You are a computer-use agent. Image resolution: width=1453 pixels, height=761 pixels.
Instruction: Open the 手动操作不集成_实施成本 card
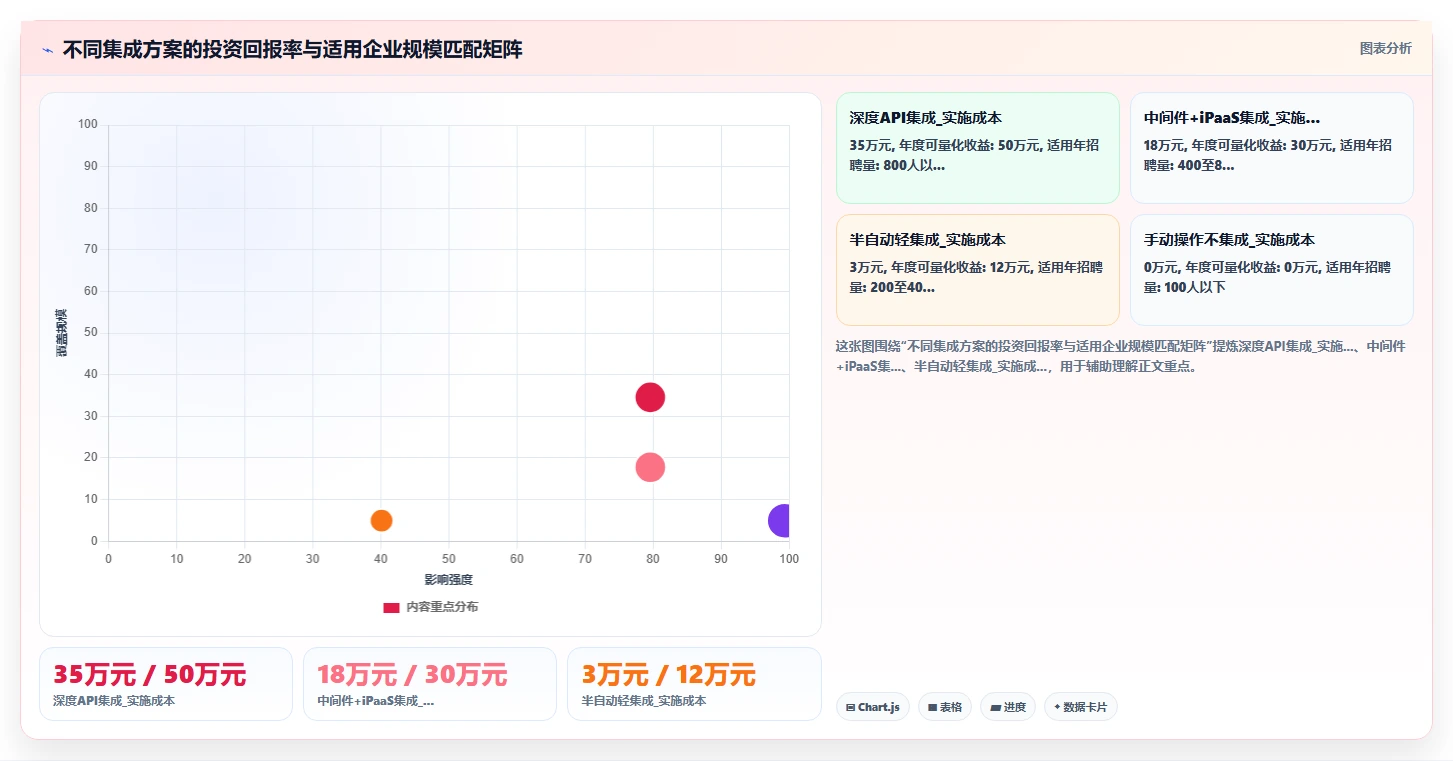[1271, 270]
